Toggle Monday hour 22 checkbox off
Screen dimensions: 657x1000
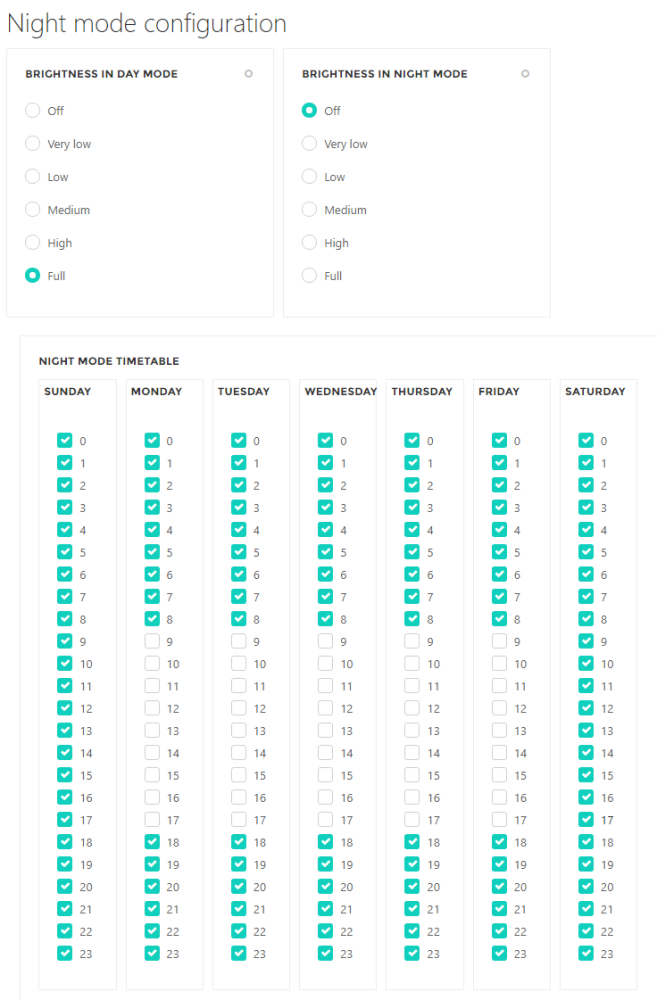pyautogui.click(x=152, y=932)
